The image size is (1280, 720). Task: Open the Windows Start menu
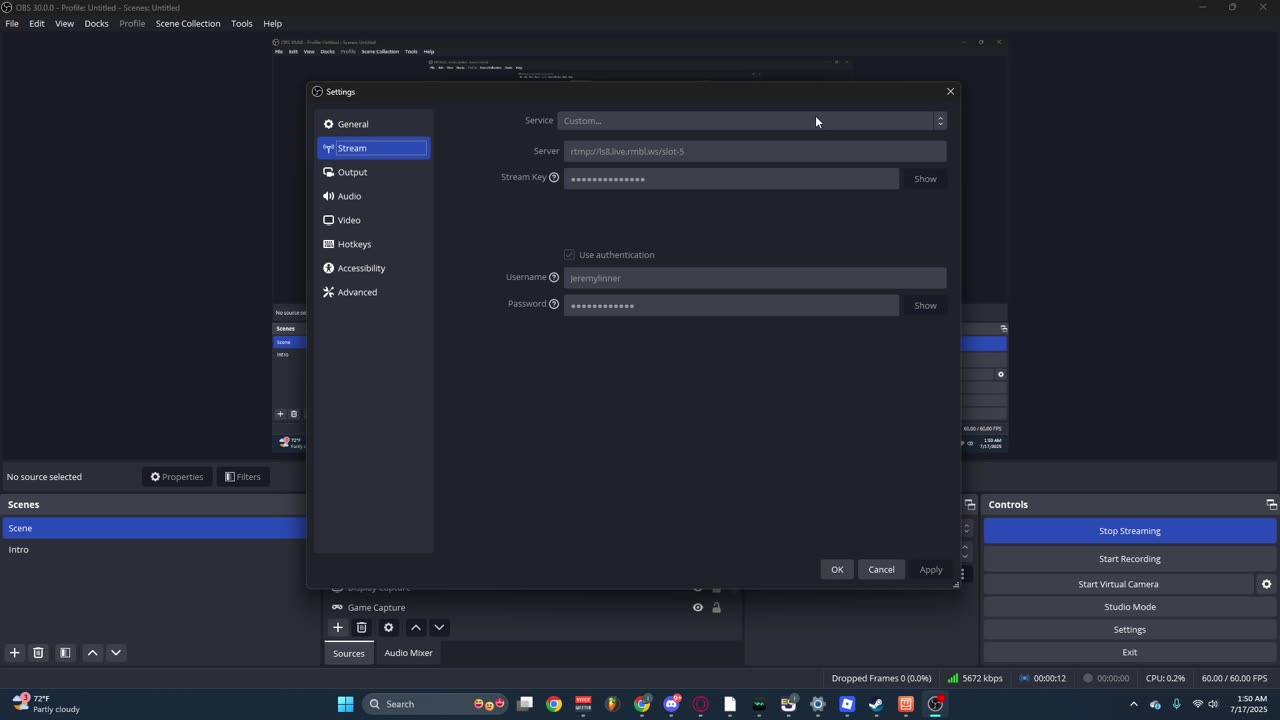click(345, 704)
